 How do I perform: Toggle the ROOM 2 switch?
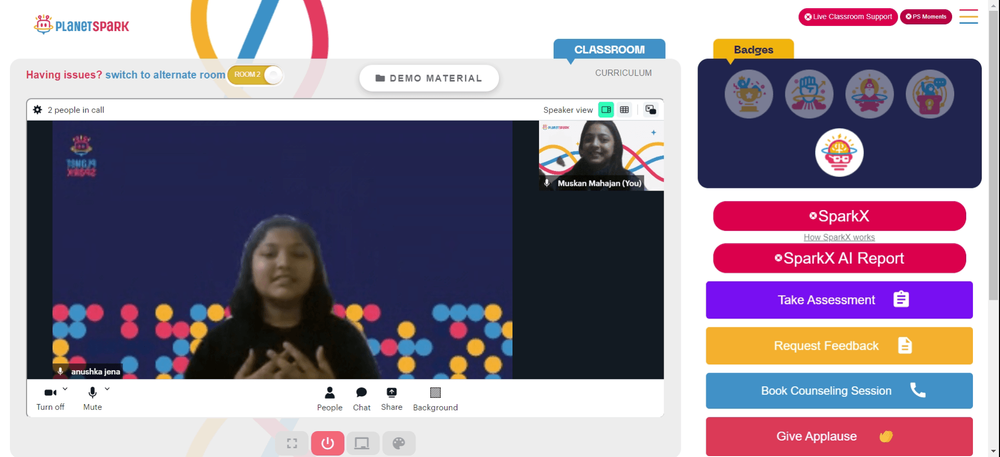[254, 75]
